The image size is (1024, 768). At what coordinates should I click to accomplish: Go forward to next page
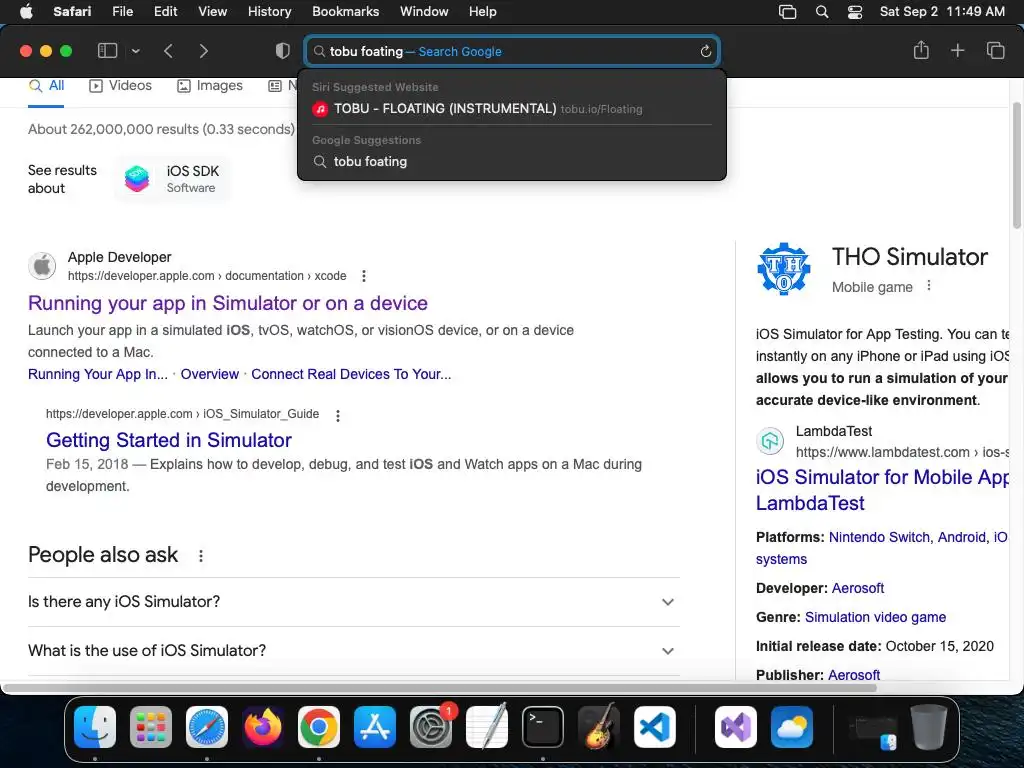203,51
